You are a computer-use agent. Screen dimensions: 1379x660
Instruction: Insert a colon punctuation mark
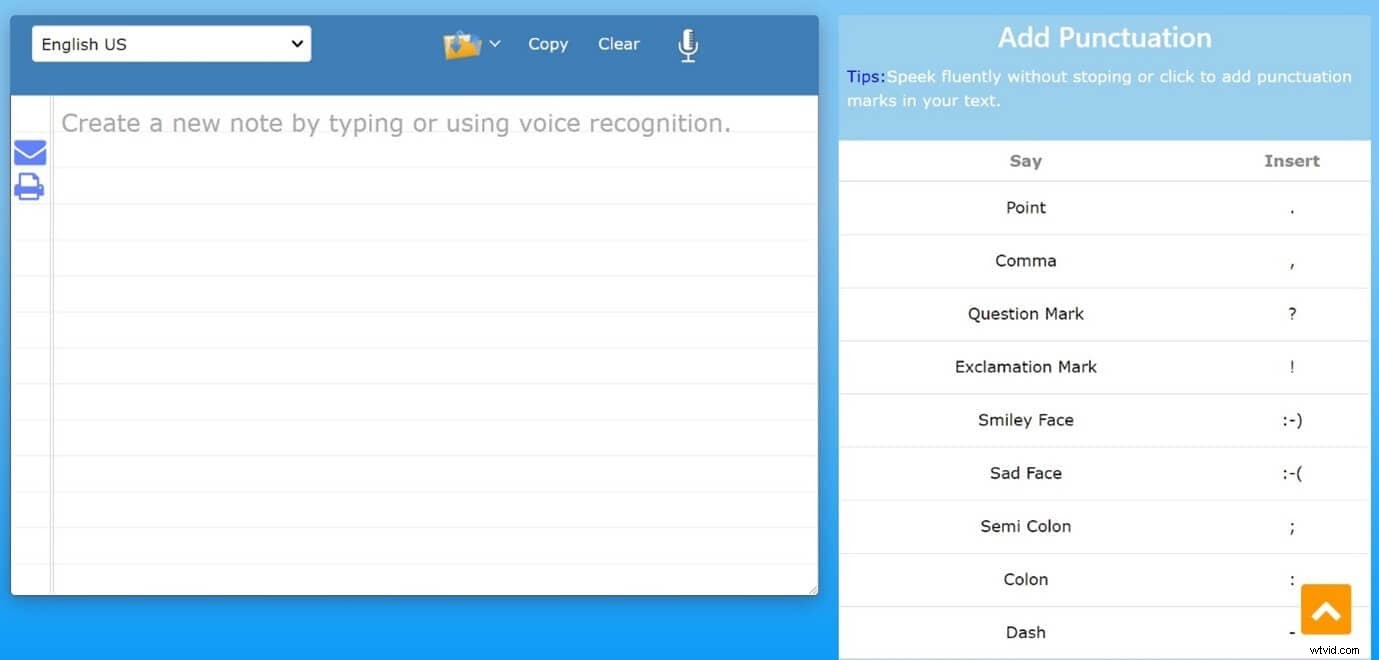coord(1291,579)
